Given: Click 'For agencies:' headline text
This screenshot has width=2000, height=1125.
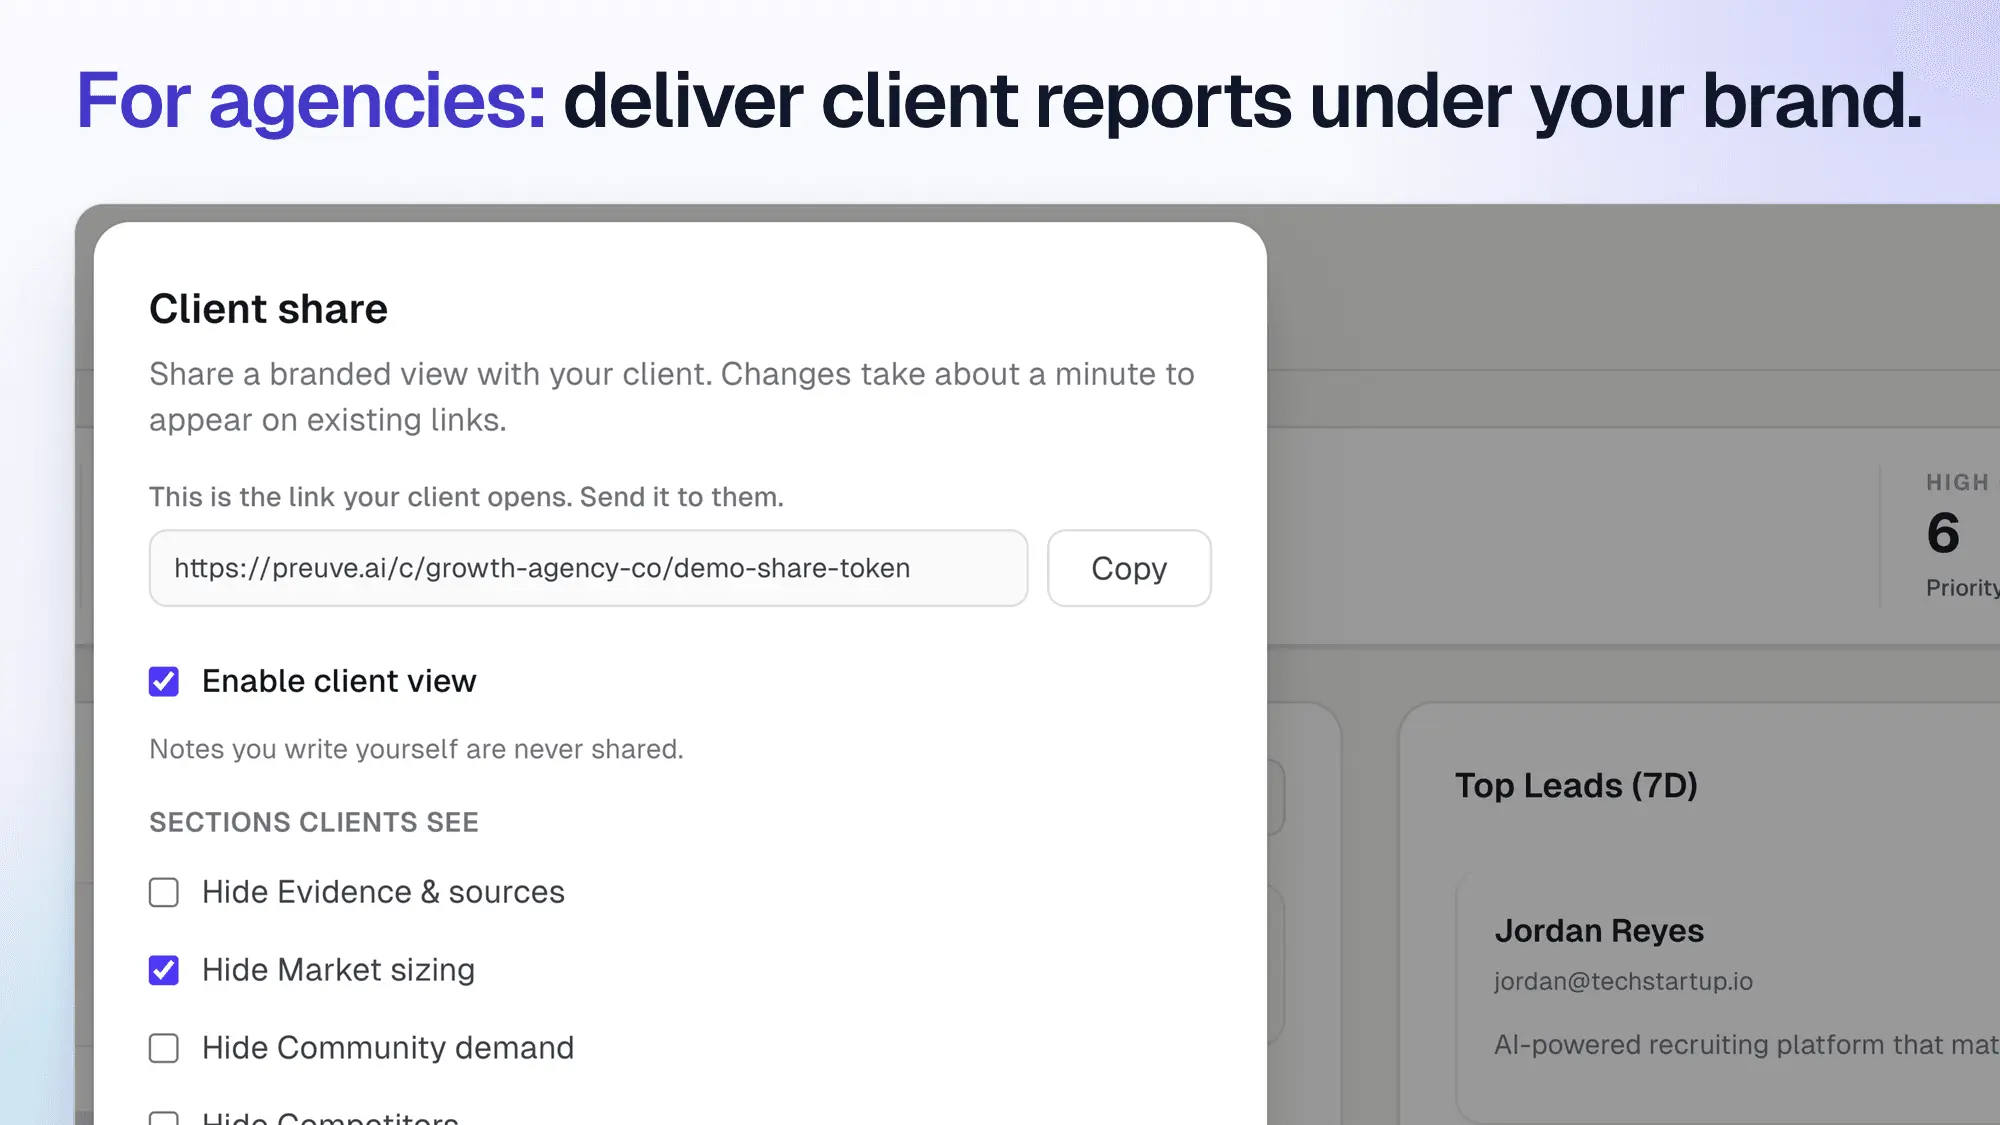Looking at the screenshot, I should click(x=311, y=101).
